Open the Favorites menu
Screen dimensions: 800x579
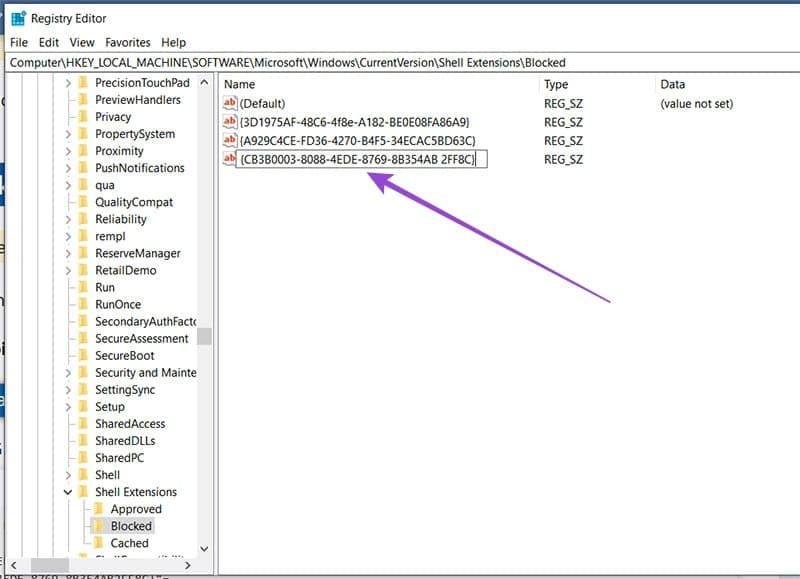[x=128, y=42]
